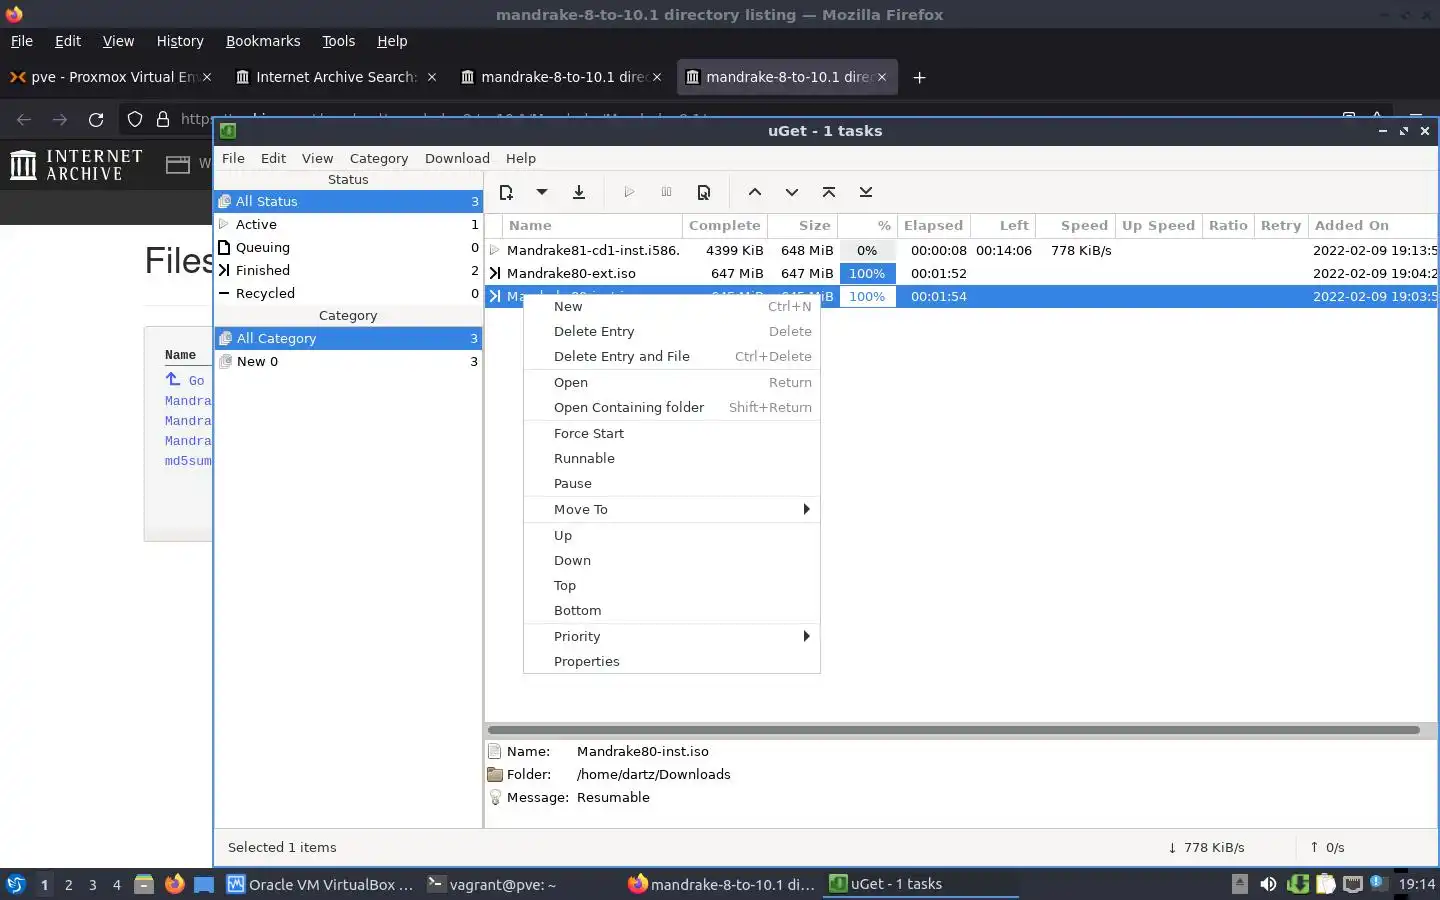The width and height of the screenshot is (1440, 900).
Task: Click the Speed column header
Action: click(x=1076, y=225)
